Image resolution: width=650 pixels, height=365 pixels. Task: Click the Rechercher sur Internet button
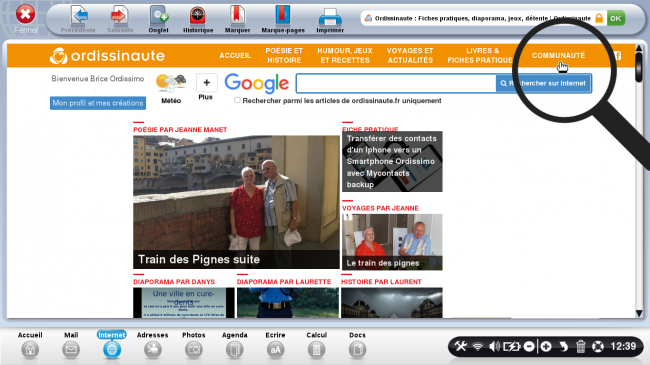pyautogui.click(x=543, y=83)
